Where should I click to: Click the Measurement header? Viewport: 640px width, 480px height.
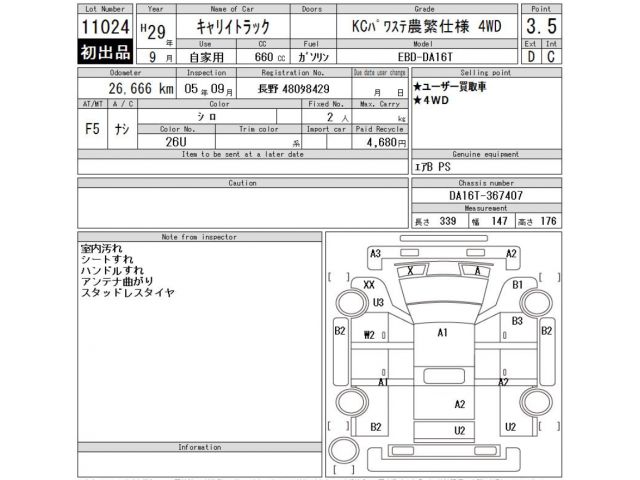[486, 208]
